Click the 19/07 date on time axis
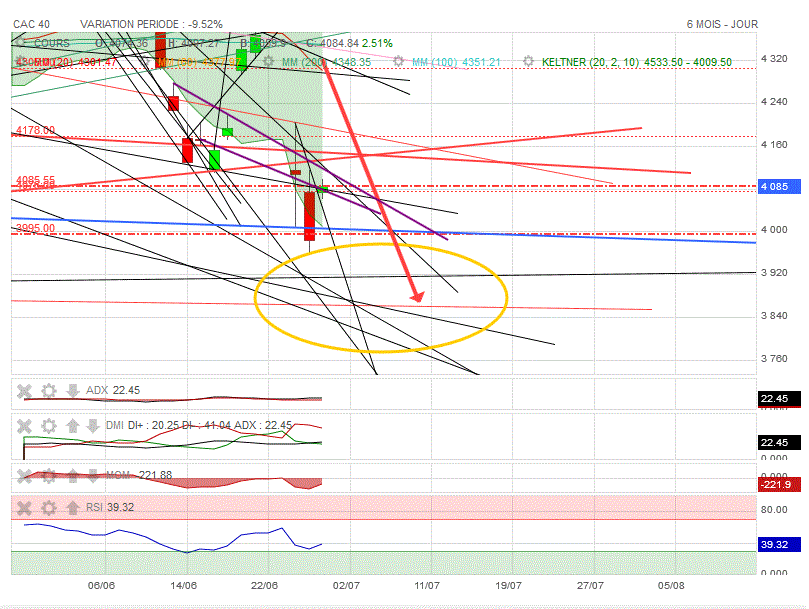 [x=508, y=585]
